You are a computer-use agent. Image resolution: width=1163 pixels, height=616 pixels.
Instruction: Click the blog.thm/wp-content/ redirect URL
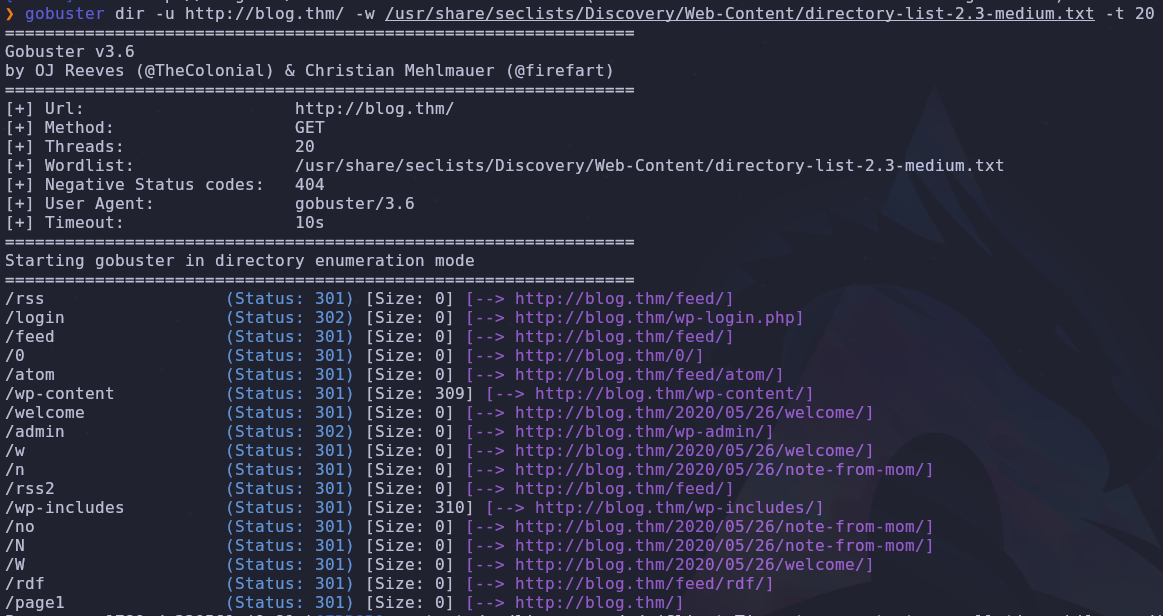(x=670, y=394)
